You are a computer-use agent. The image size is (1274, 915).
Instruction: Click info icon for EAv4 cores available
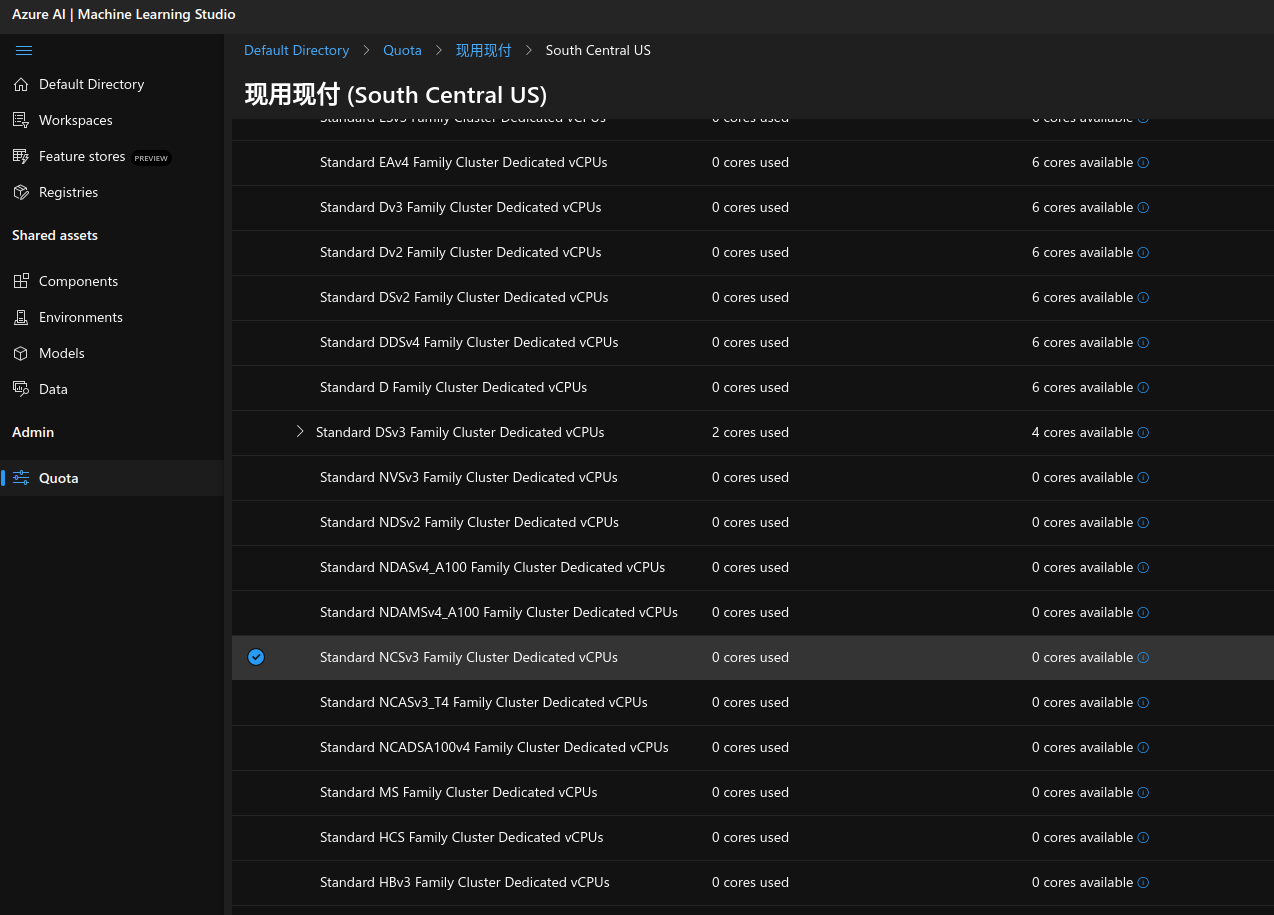[1143, 162]
